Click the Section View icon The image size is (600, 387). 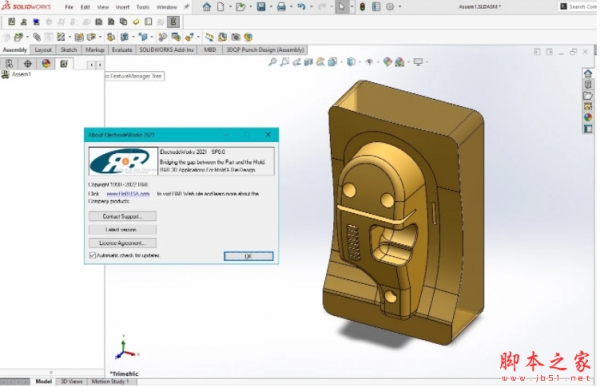pyautogui.click(x=308, y=62)
